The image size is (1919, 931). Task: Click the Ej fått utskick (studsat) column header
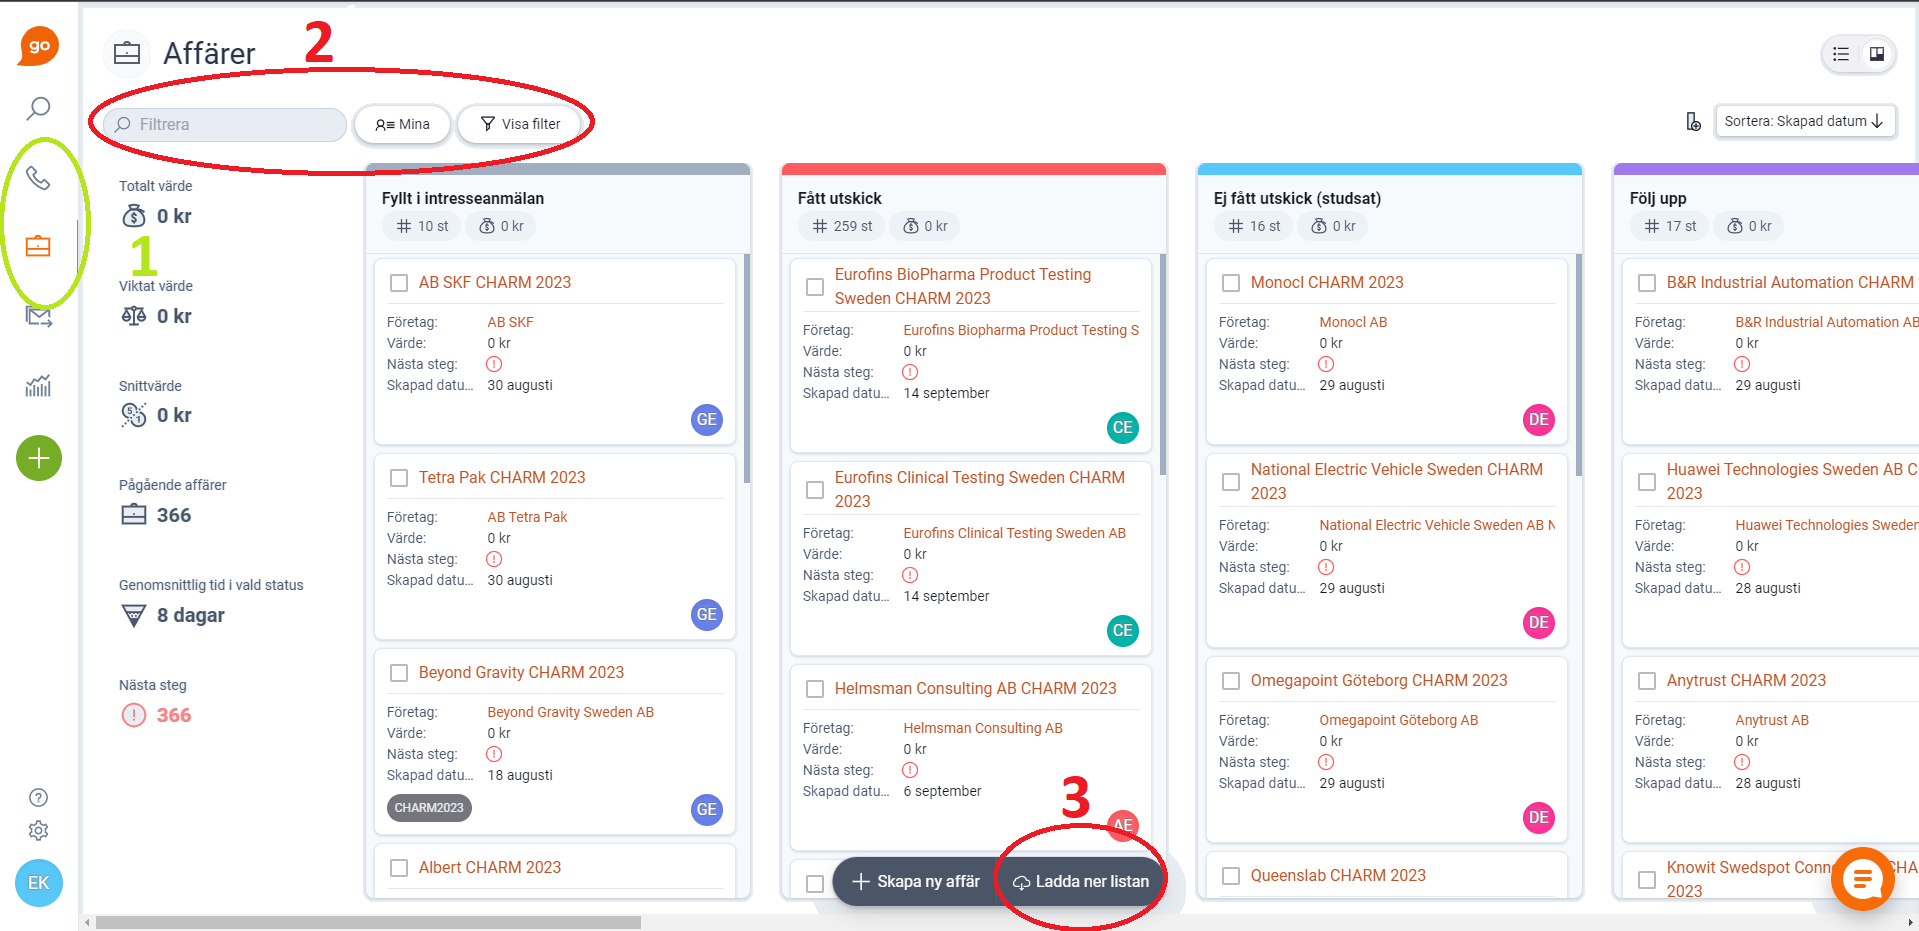pos(1297,198)
